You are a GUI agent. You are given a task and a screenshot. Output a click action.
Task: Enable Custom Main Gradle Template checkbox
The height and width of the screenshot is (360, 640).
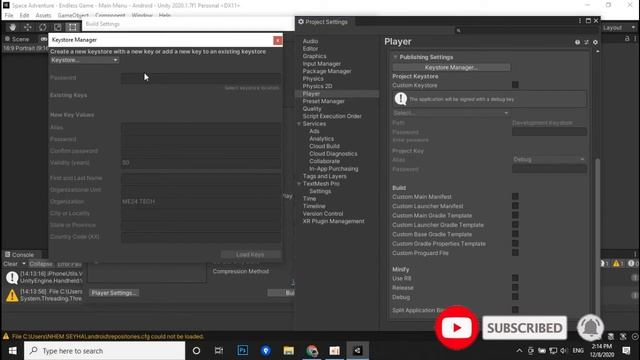coord(515,216)
